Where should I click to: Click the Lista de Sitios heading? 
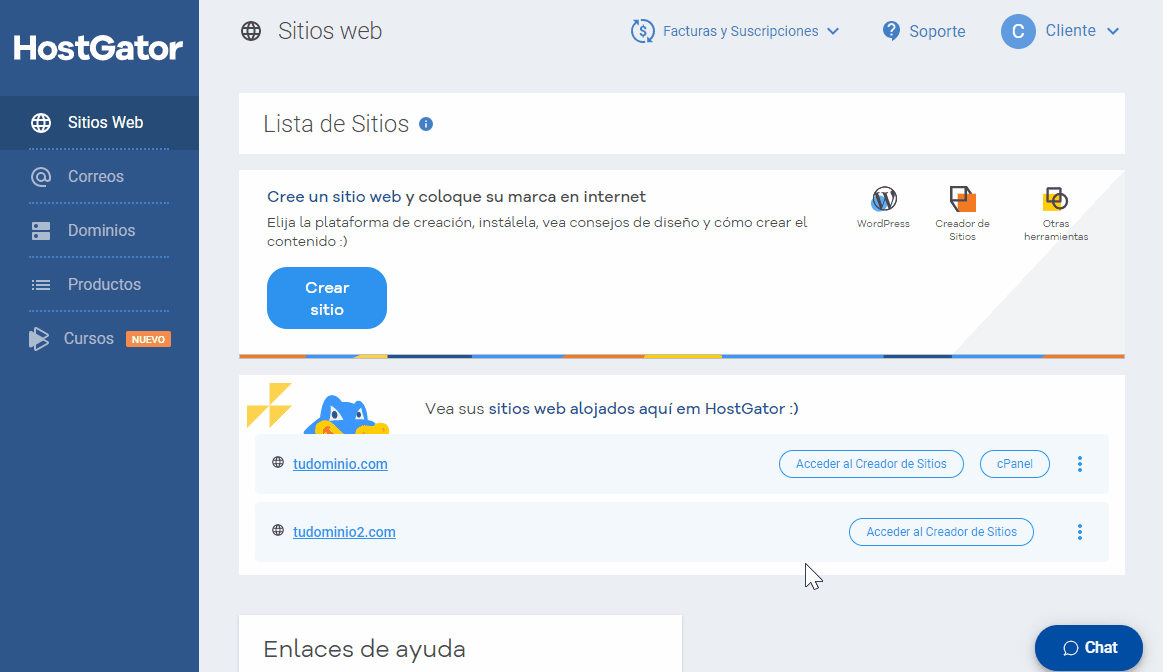[336, 124]
